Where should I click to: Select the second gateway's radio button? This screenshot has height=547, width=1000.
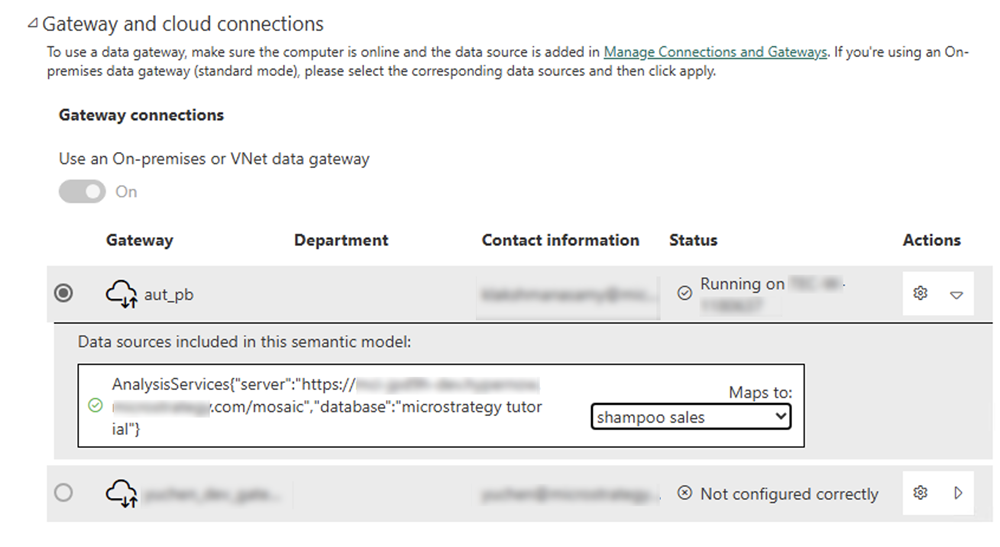pos(64,492)
